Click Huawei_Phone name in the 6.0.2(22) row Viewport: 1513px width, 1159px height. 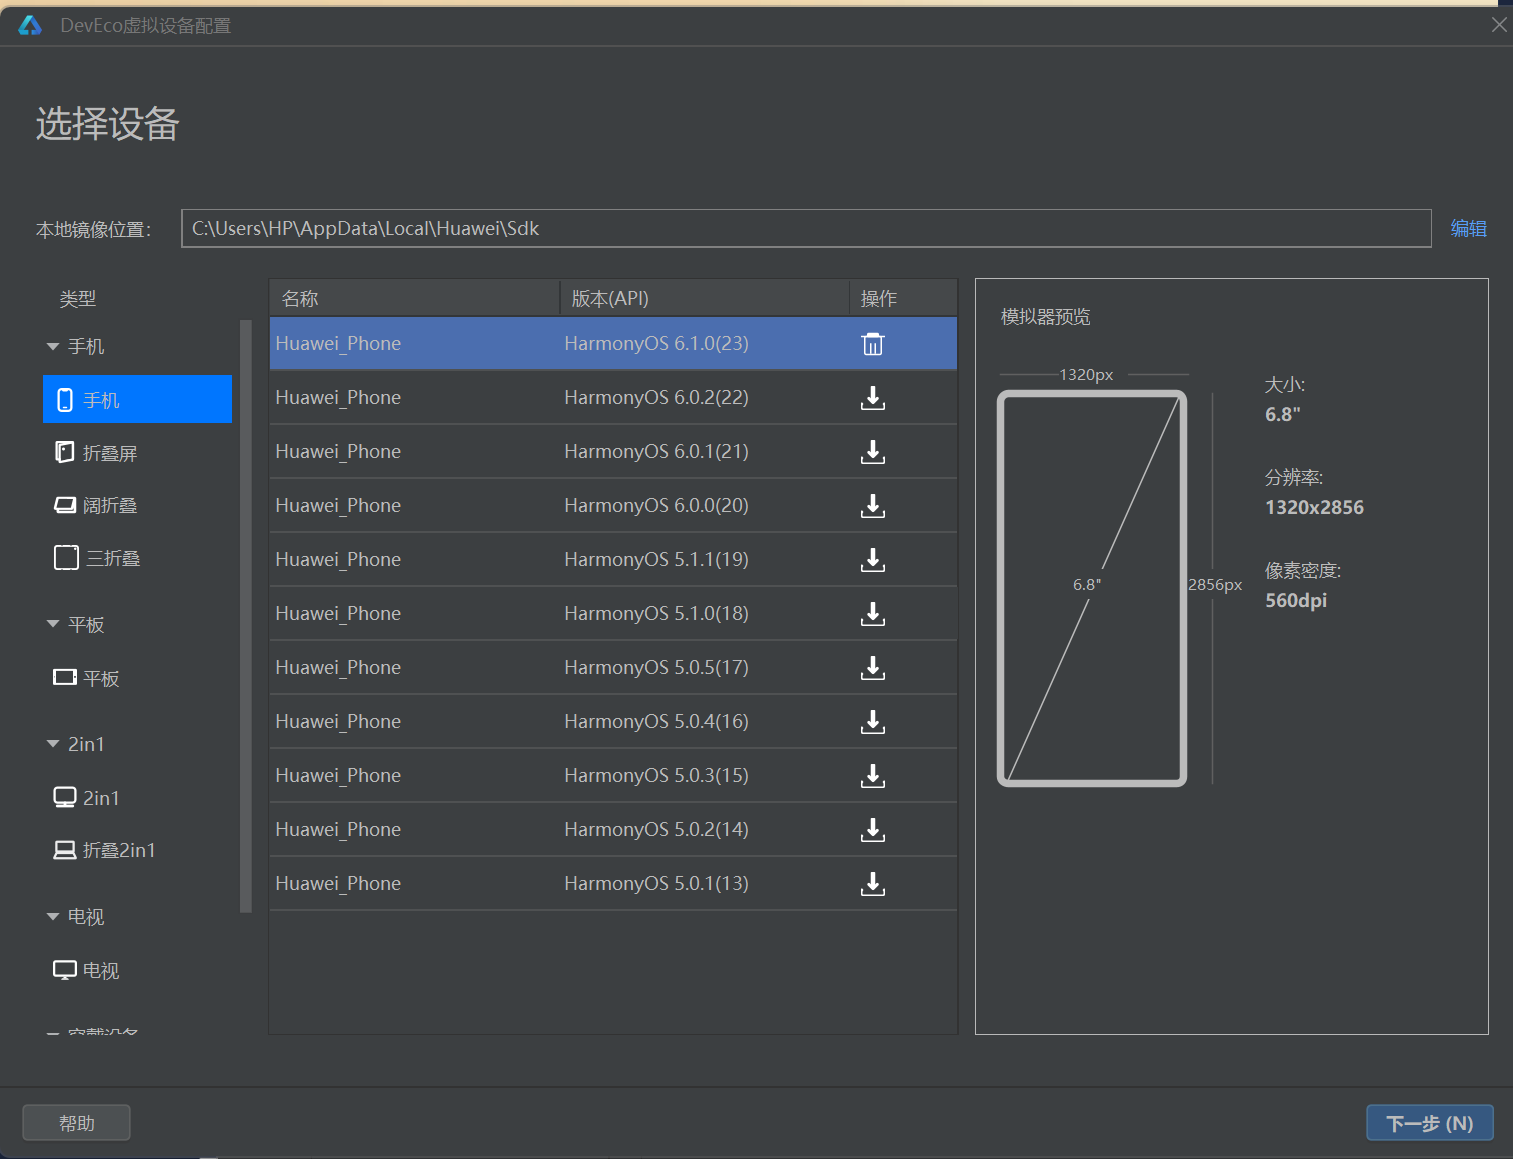pos(338,397)
